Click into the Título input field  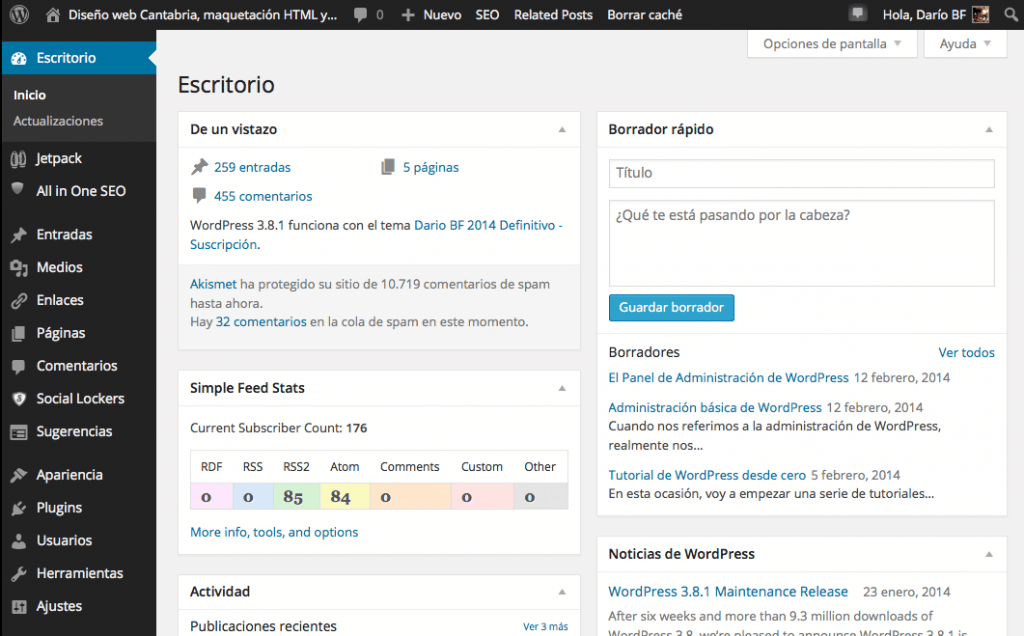[x=801, y=173]
